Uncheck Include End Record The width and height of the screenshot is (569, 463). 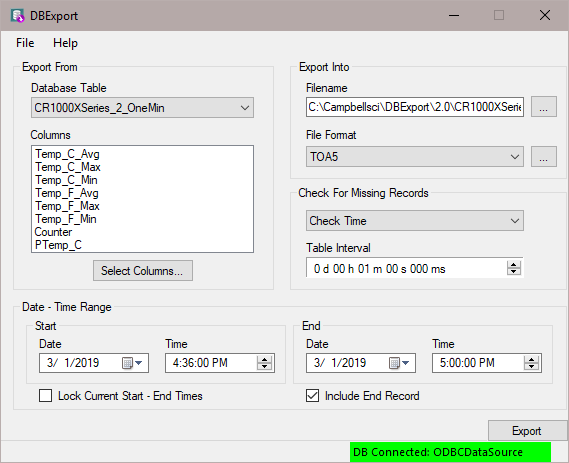tap(312, 396)
